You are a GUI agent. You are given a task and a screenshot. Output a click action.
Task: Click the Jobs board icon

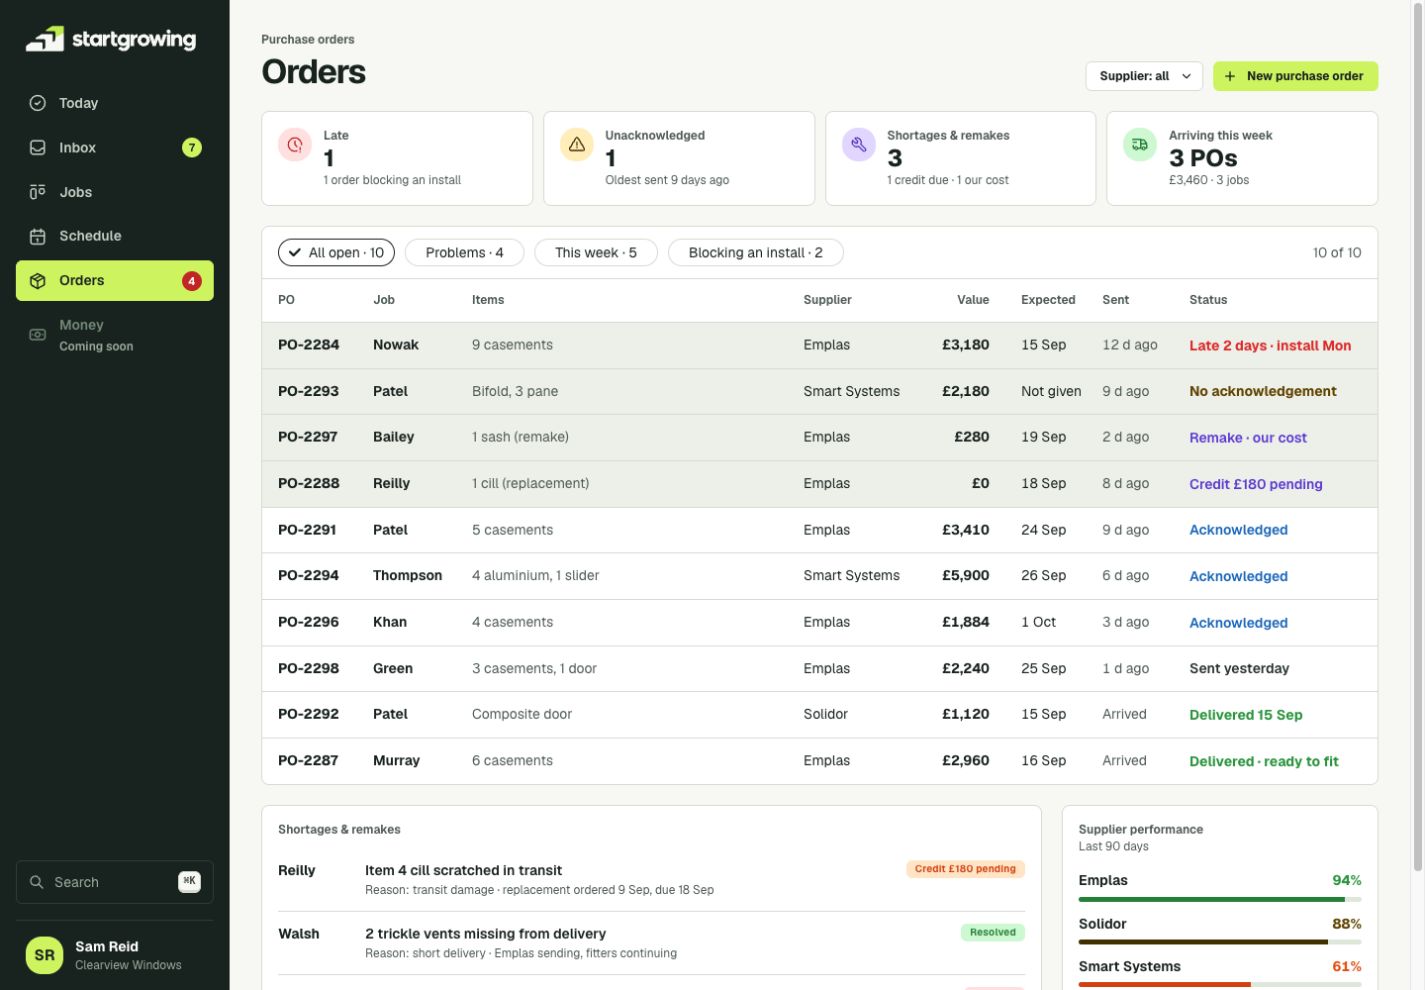coord(38,192)
